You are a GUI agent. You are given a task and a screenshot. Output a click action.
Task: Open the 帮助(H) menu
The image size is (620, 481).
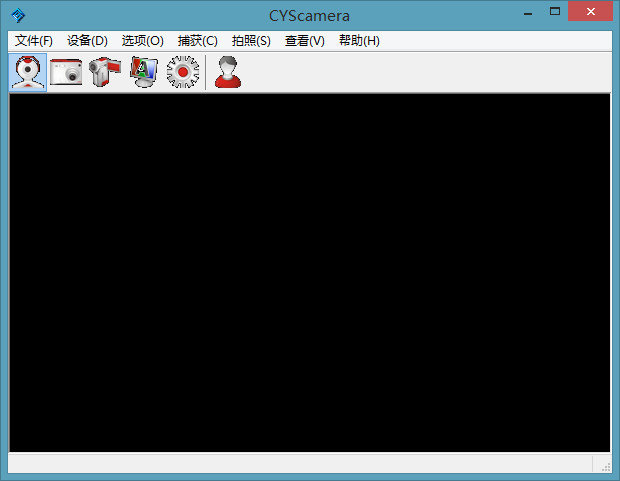pyautogui.click(x=359, y=40)
